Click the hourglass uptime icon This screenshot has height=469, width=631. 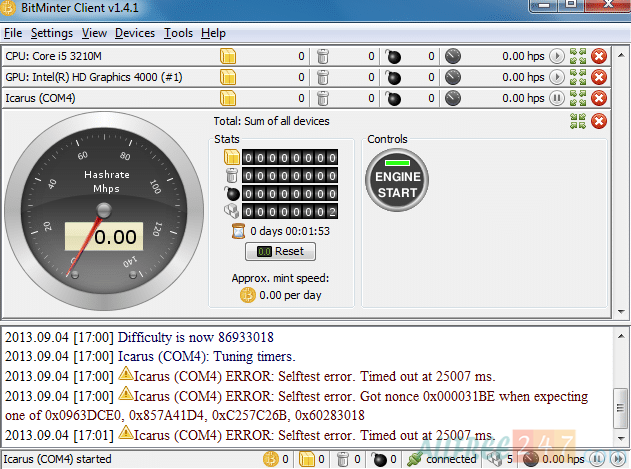(x=239, y=231)
